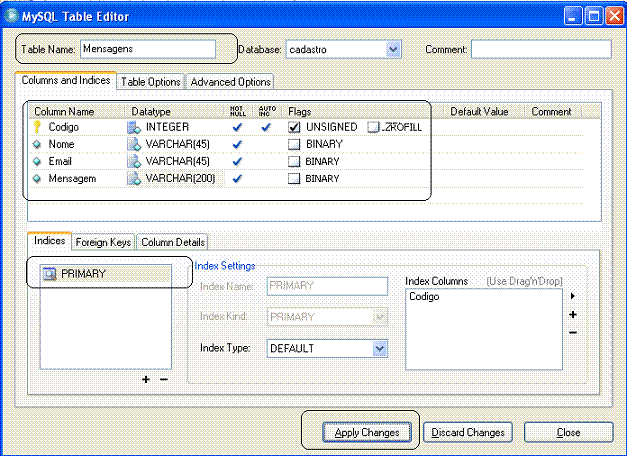The height and width of the screenshot is (456, 627).
Task: Click the diamond icon beside Email
Action: (x=37, y=161)
